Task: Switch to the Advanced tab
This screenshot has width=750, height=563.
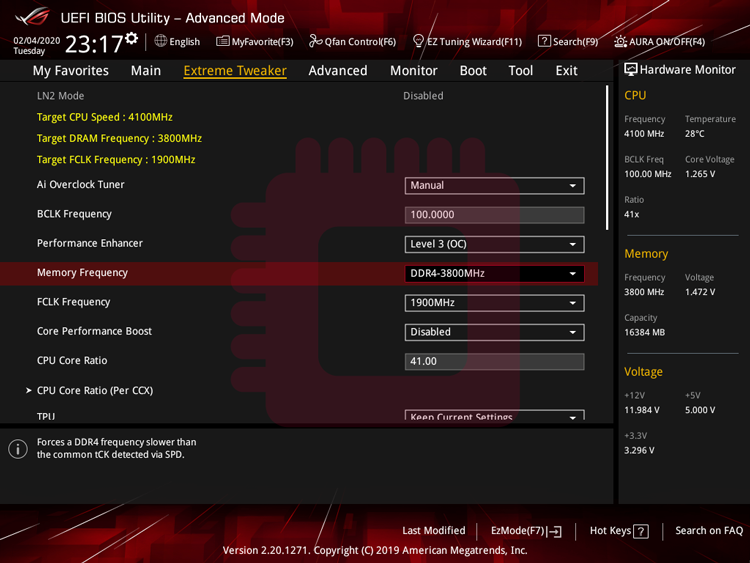Action: coord(337,70)
